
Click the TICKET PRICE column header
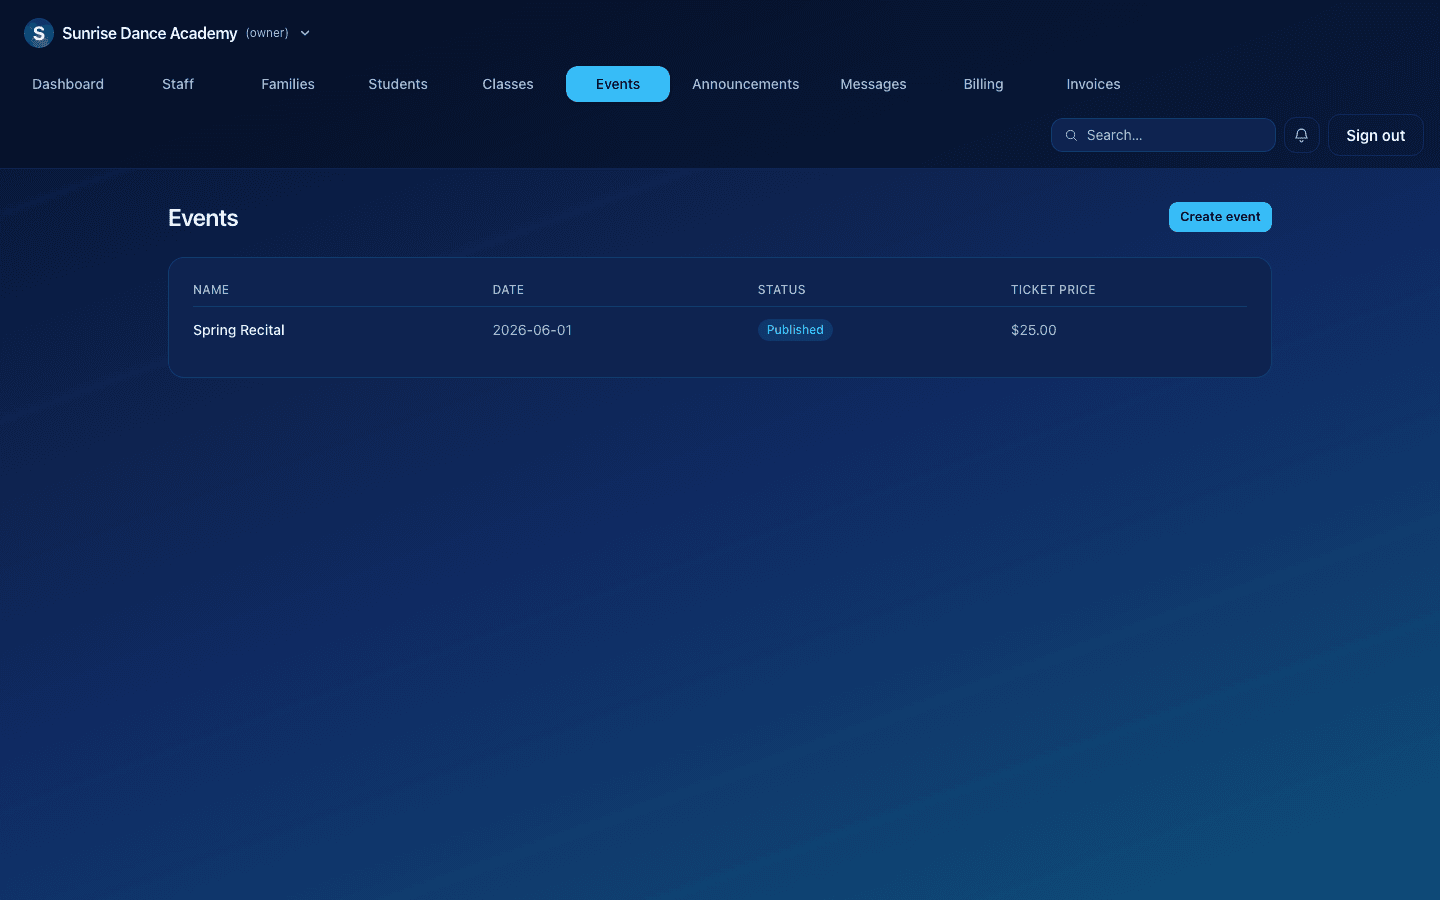click(x=1053, y=290)
